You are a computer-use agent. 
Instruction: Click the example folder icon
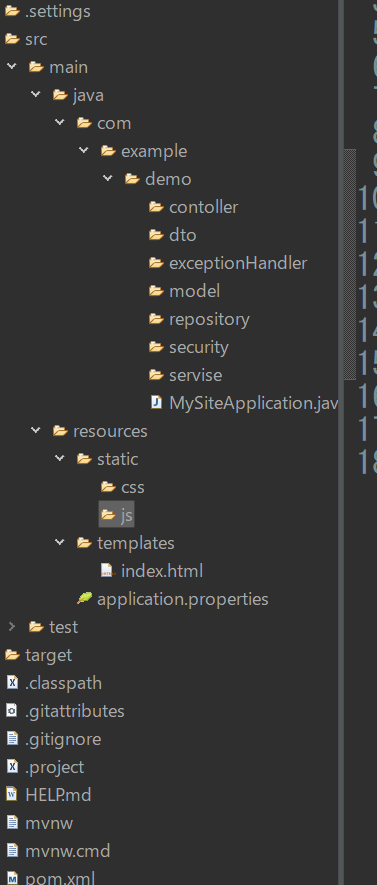pyautogui.click(x=108, y=151)
